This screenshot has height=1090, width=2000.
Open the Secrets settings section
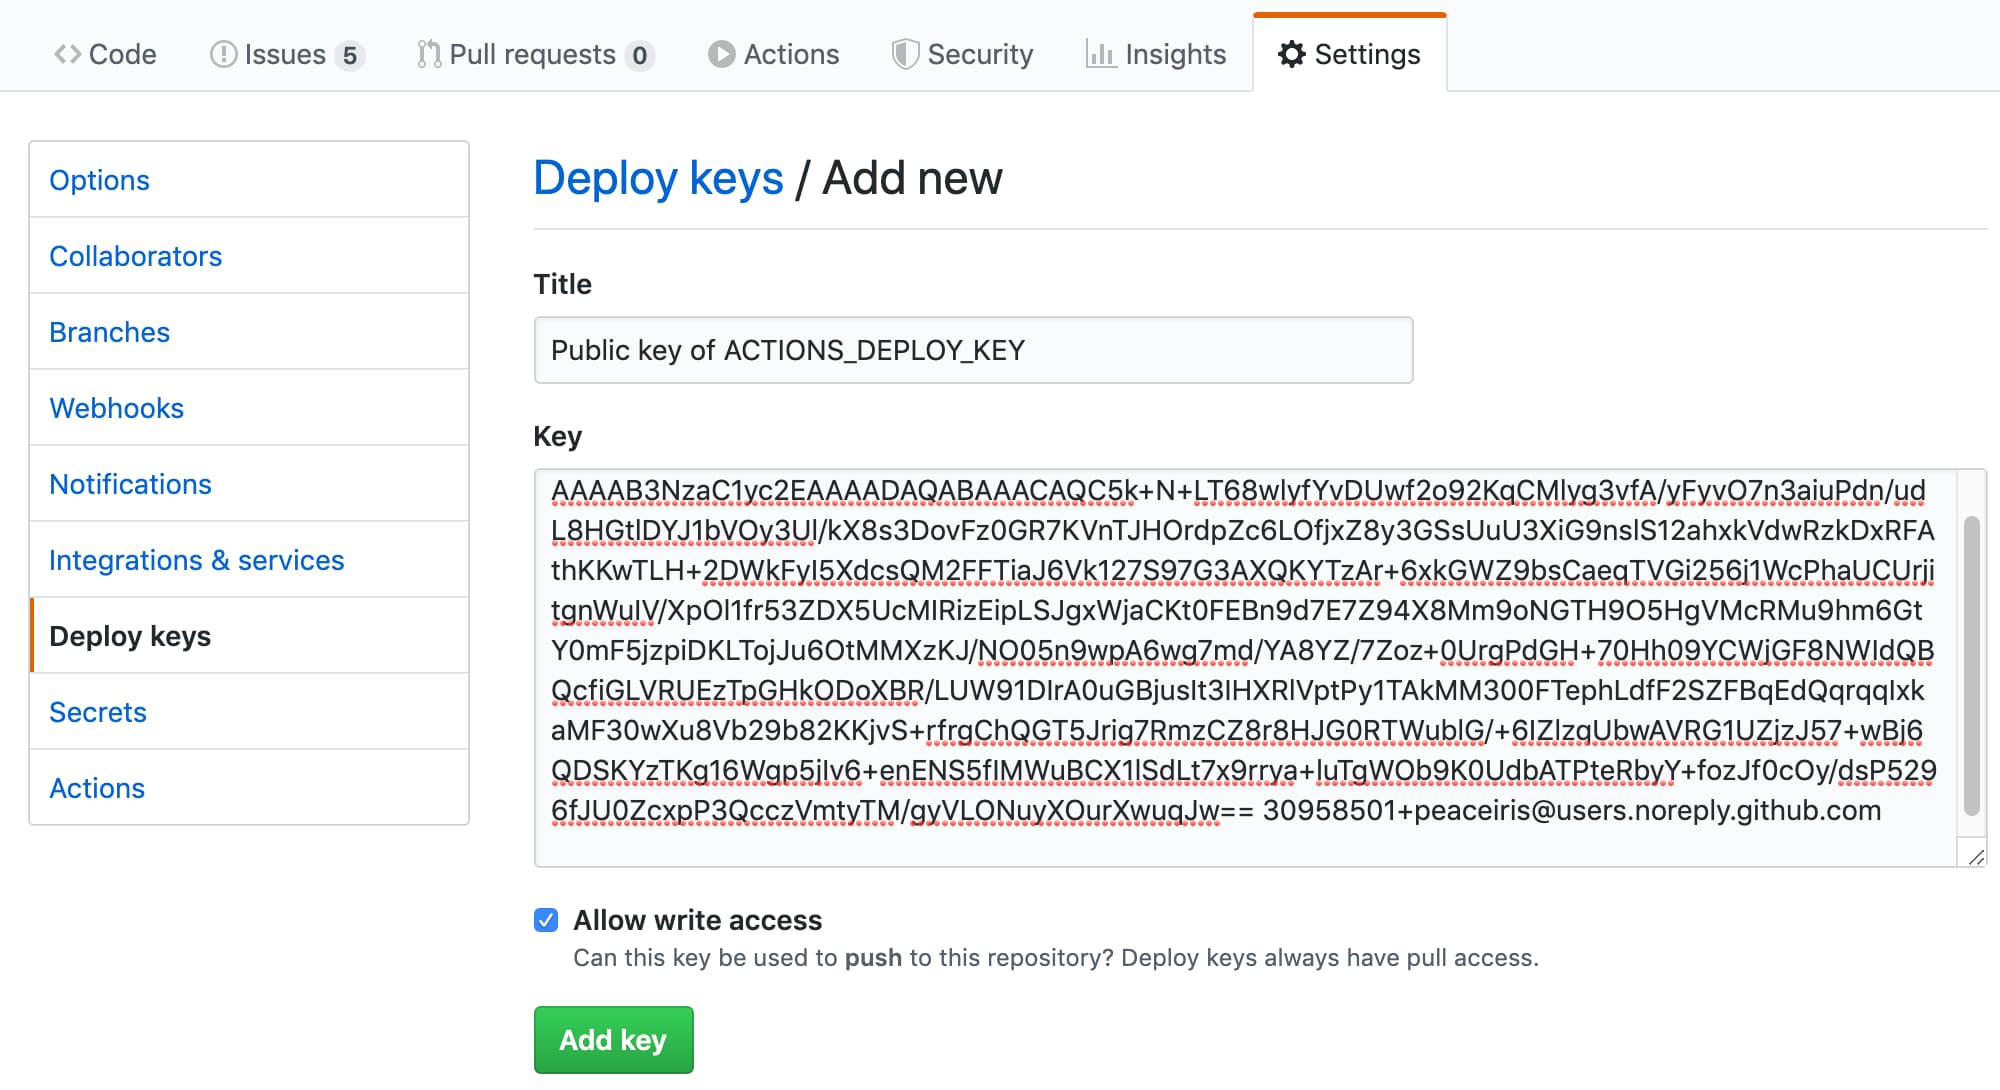tap(97, 711)
